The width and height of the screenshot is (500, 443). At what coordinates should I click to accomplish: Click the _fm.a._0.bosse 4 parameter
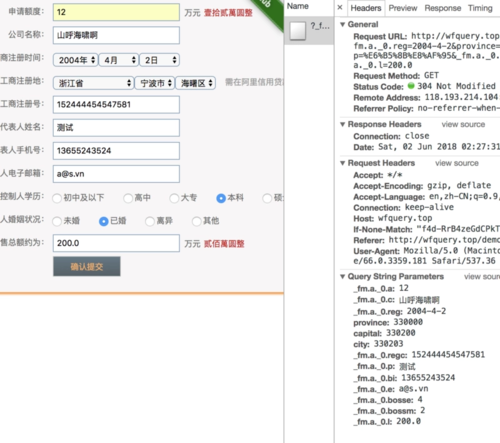tap(388, 400)
